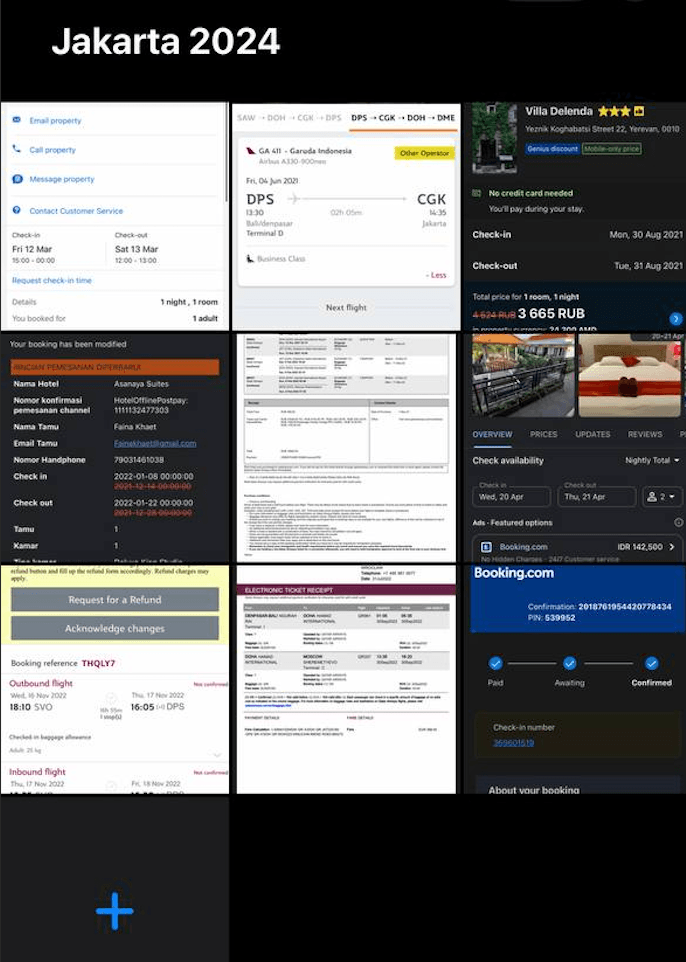Click the Call property phone icon

click(x=16, y=150)
